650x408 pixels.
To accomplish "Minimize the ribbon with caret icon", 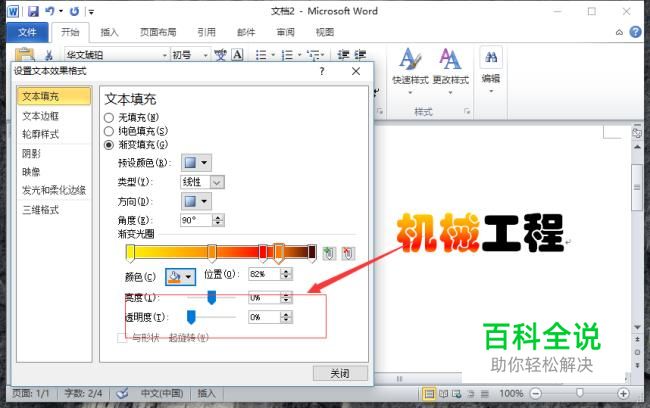I will (x=619, y=32).
